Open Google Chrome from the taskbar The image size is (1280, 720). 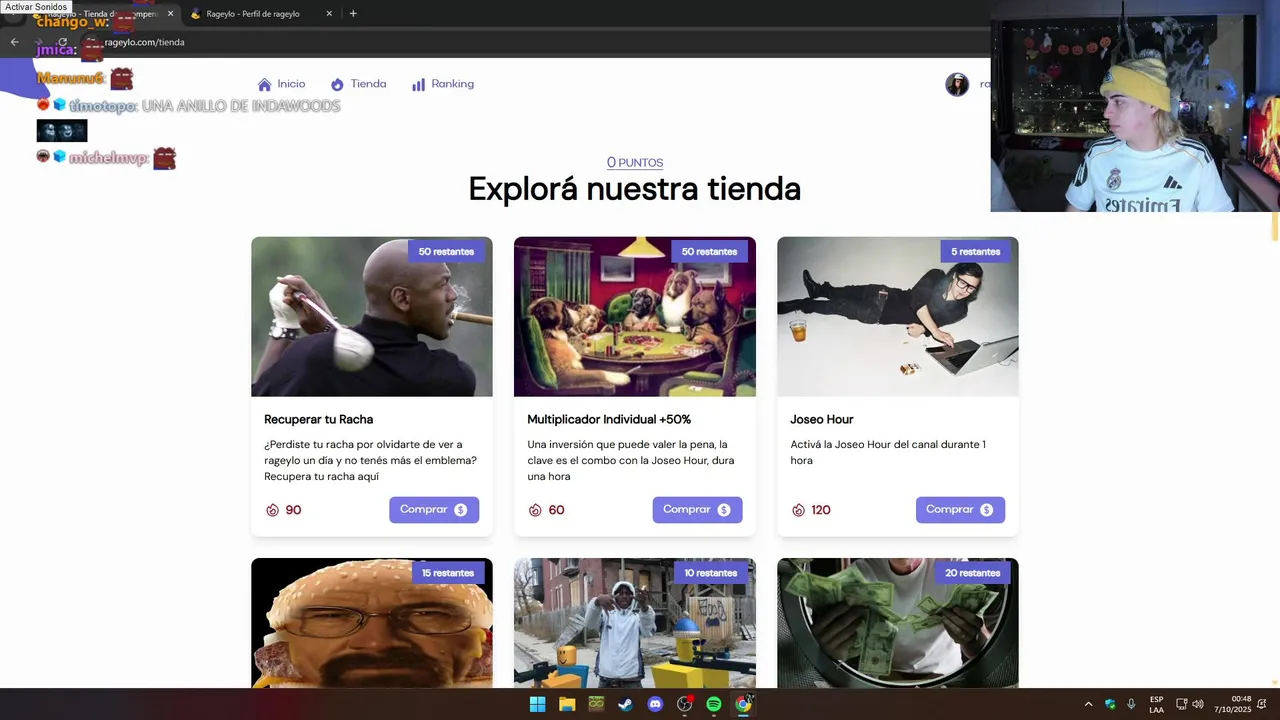tap(743, 704)
